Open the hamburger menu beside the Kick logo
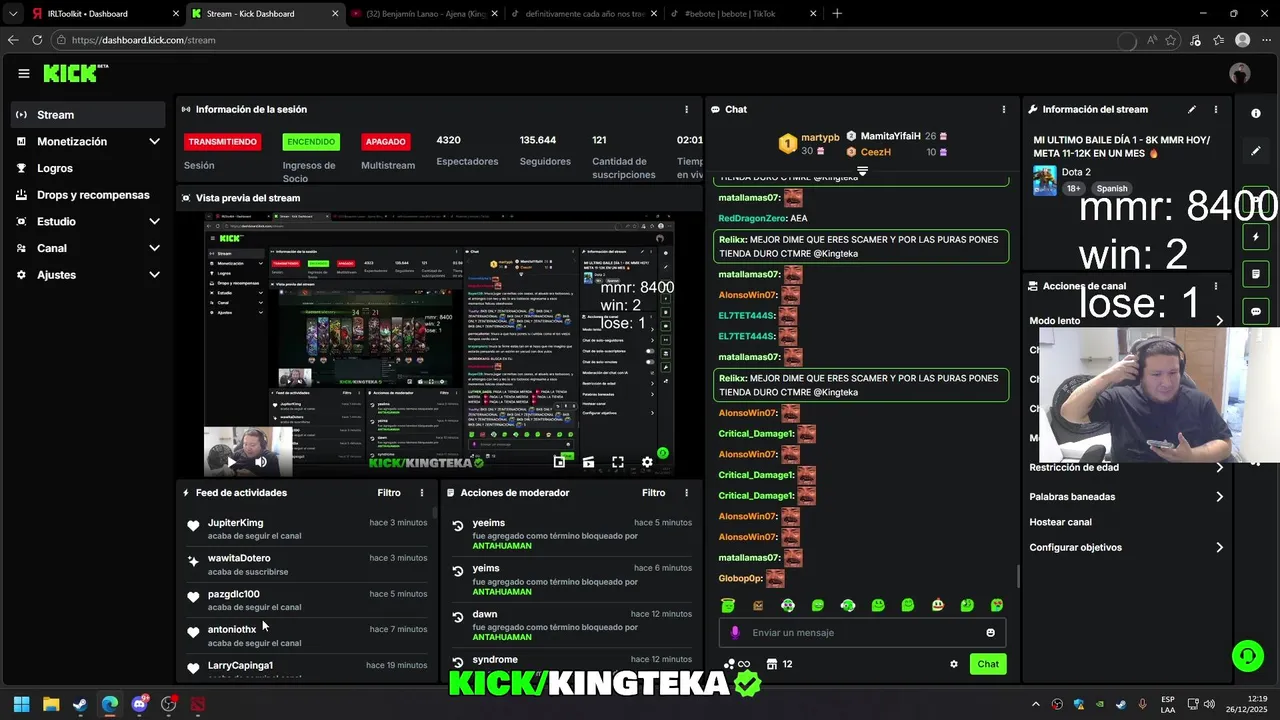Viewport: 1280px width, 720px height. point(24,73)
